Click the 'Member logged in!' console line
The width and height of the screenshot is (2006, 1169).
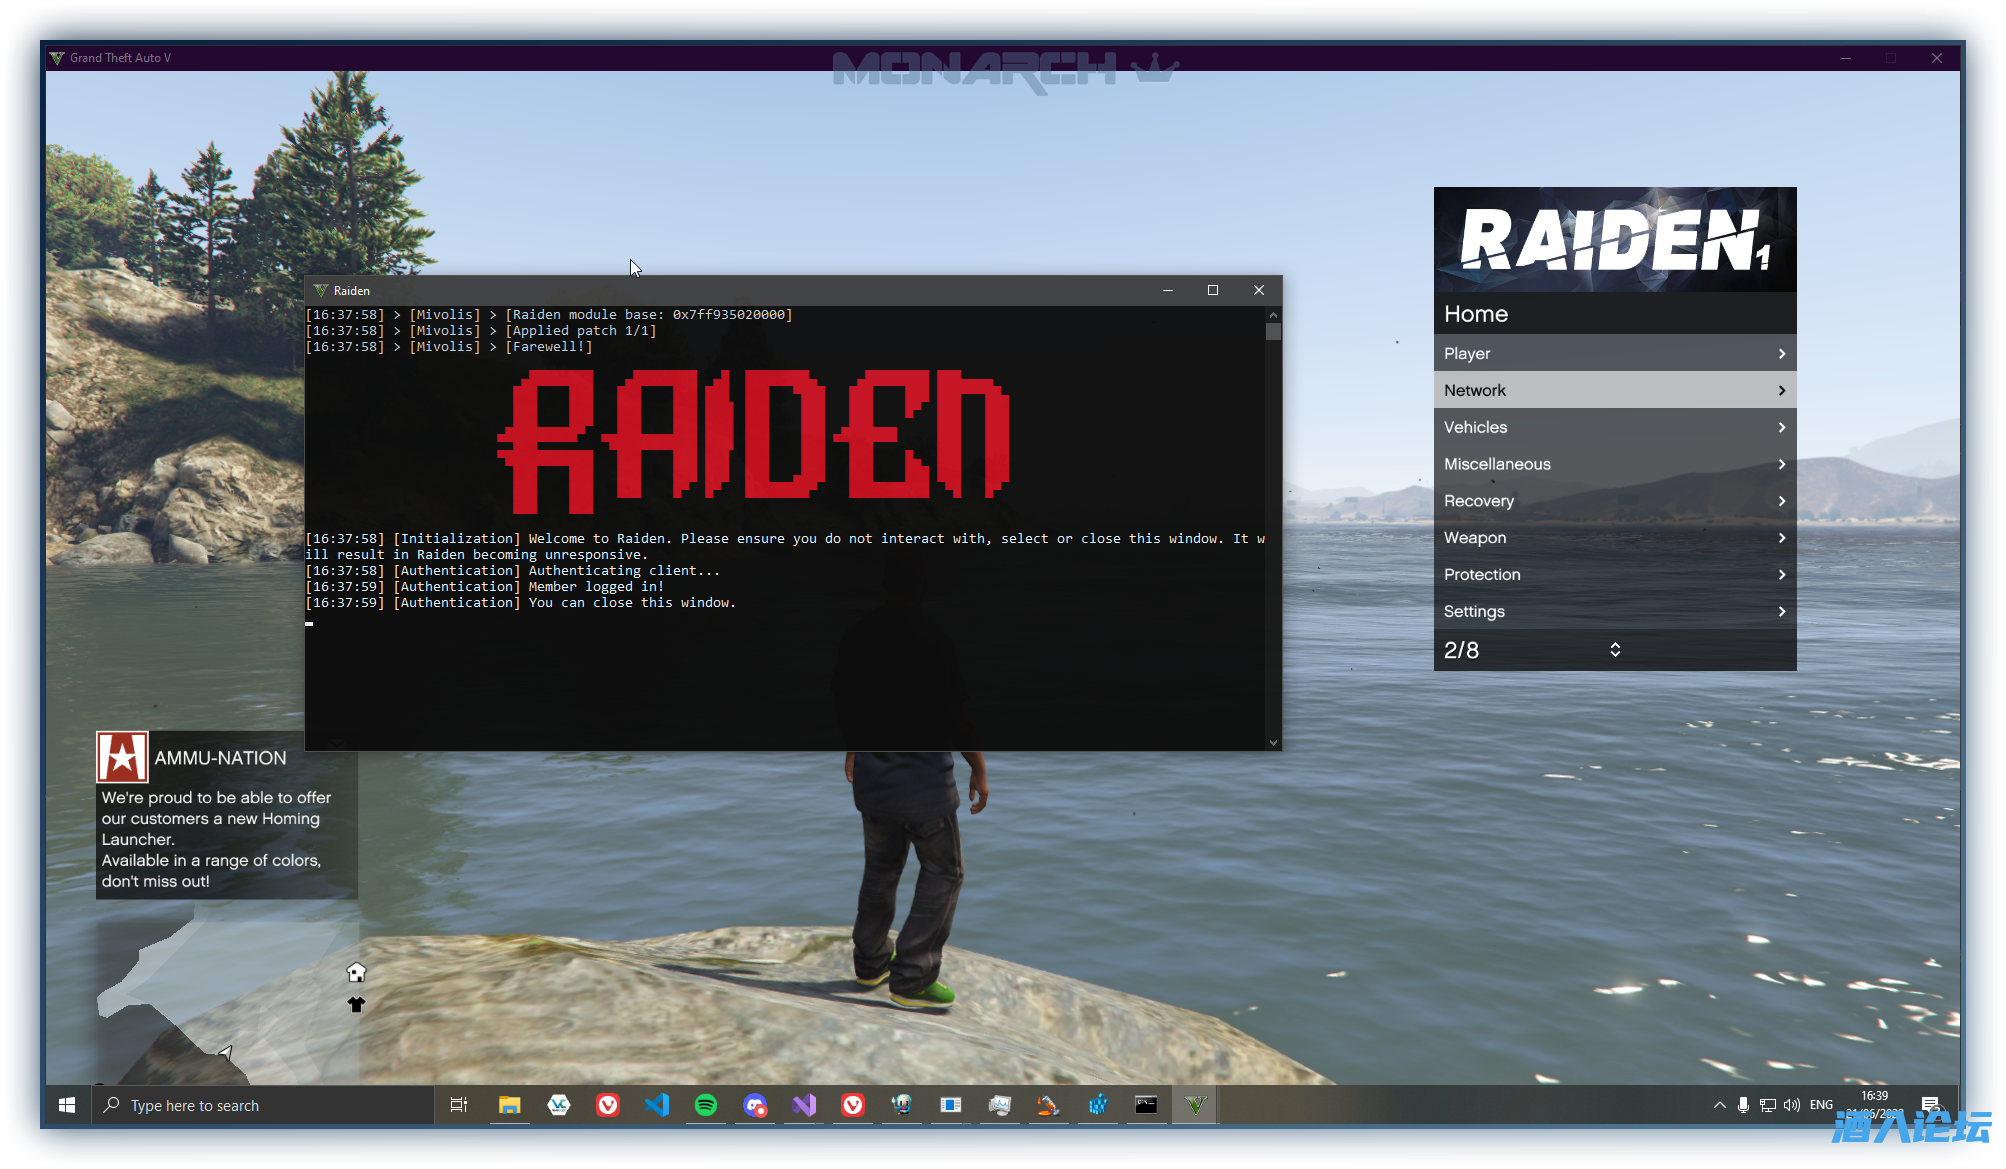click(485, 587)
